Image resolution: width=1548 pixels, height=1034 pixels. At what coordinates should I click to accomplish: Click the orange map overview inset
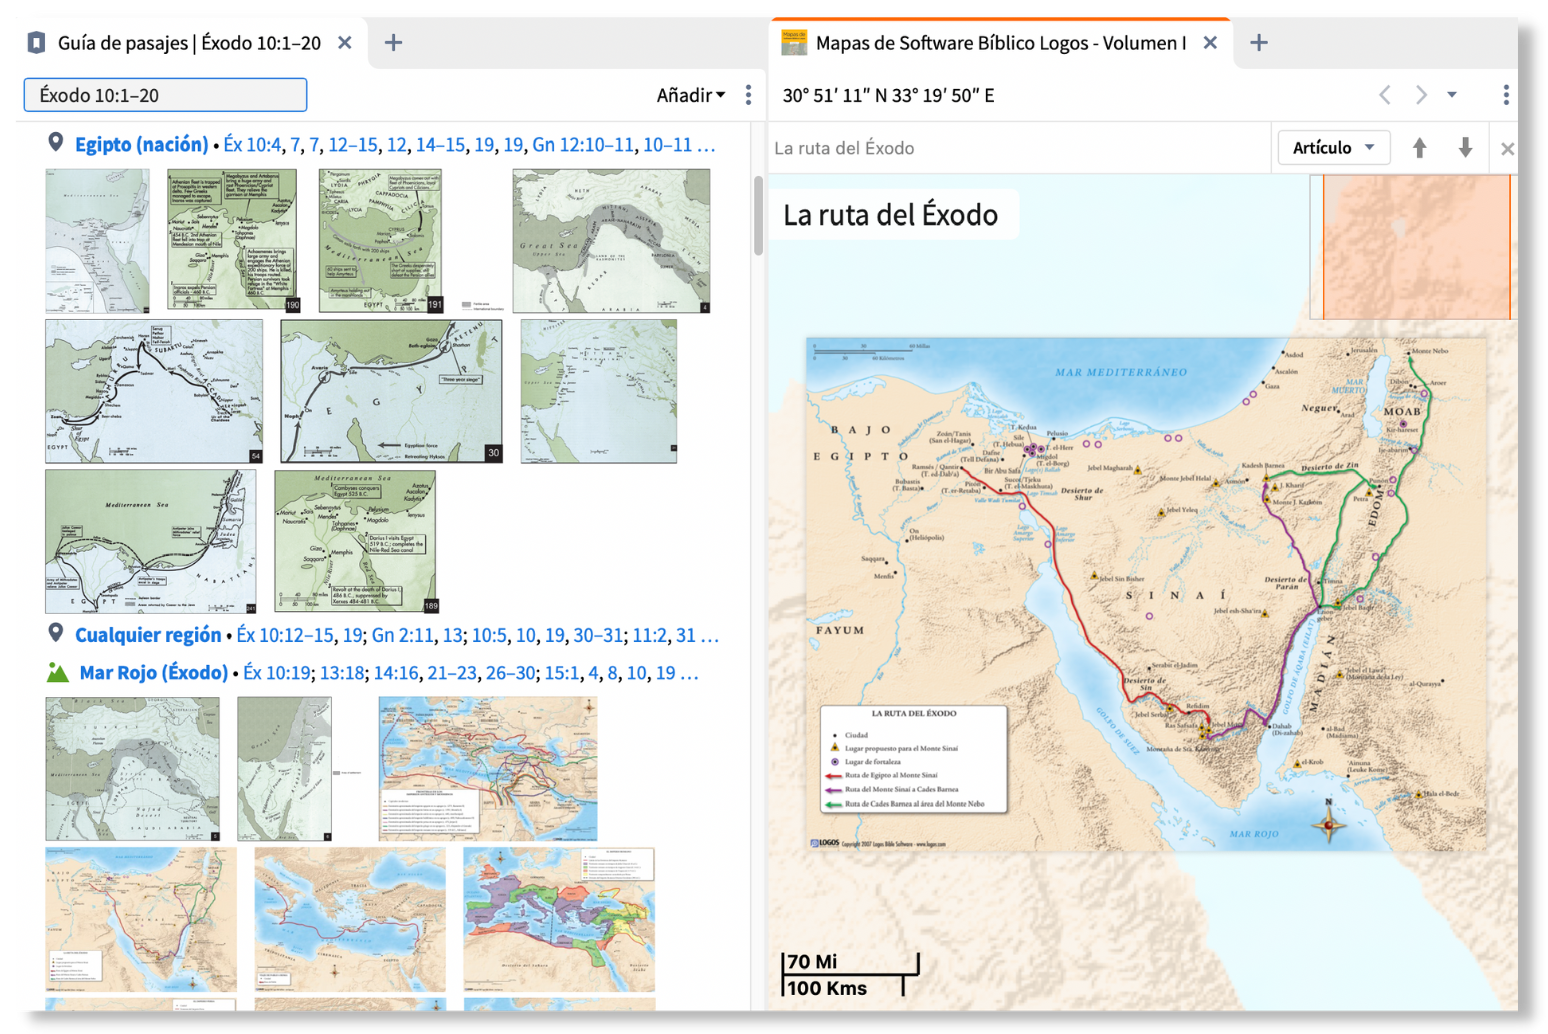pos(1416,247)
